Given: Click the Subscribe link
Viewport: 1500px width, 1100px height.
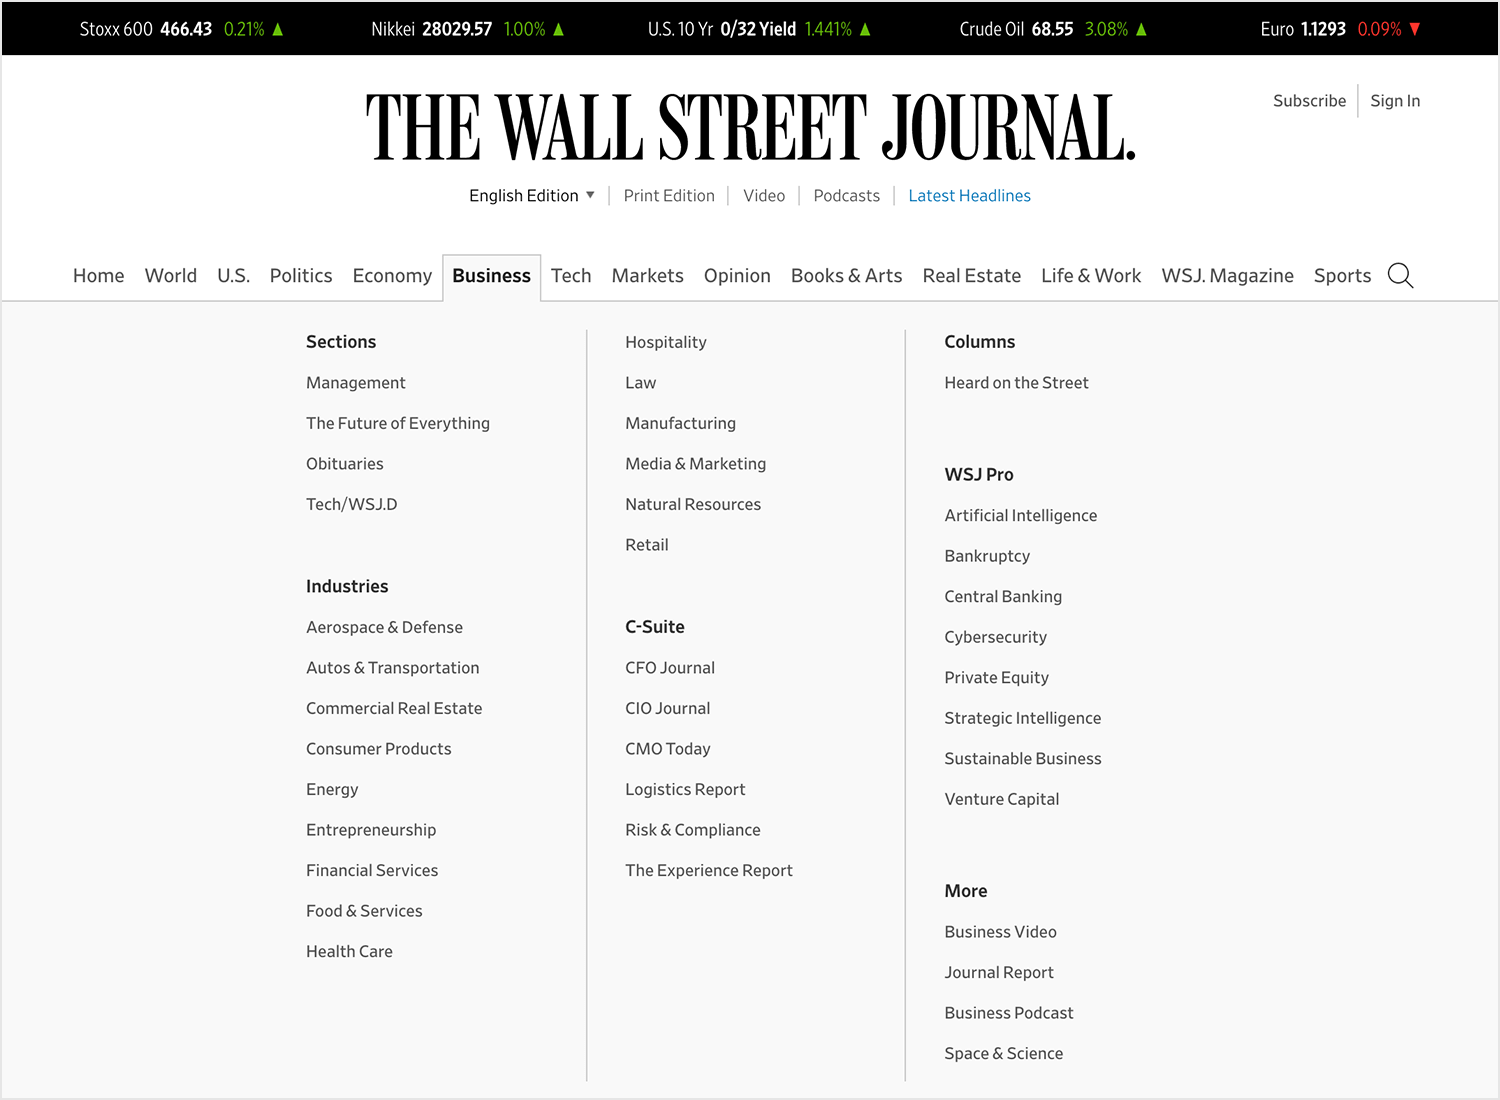Looking at the screenshot, I should pyautogui.click(x=1309, y=101).
